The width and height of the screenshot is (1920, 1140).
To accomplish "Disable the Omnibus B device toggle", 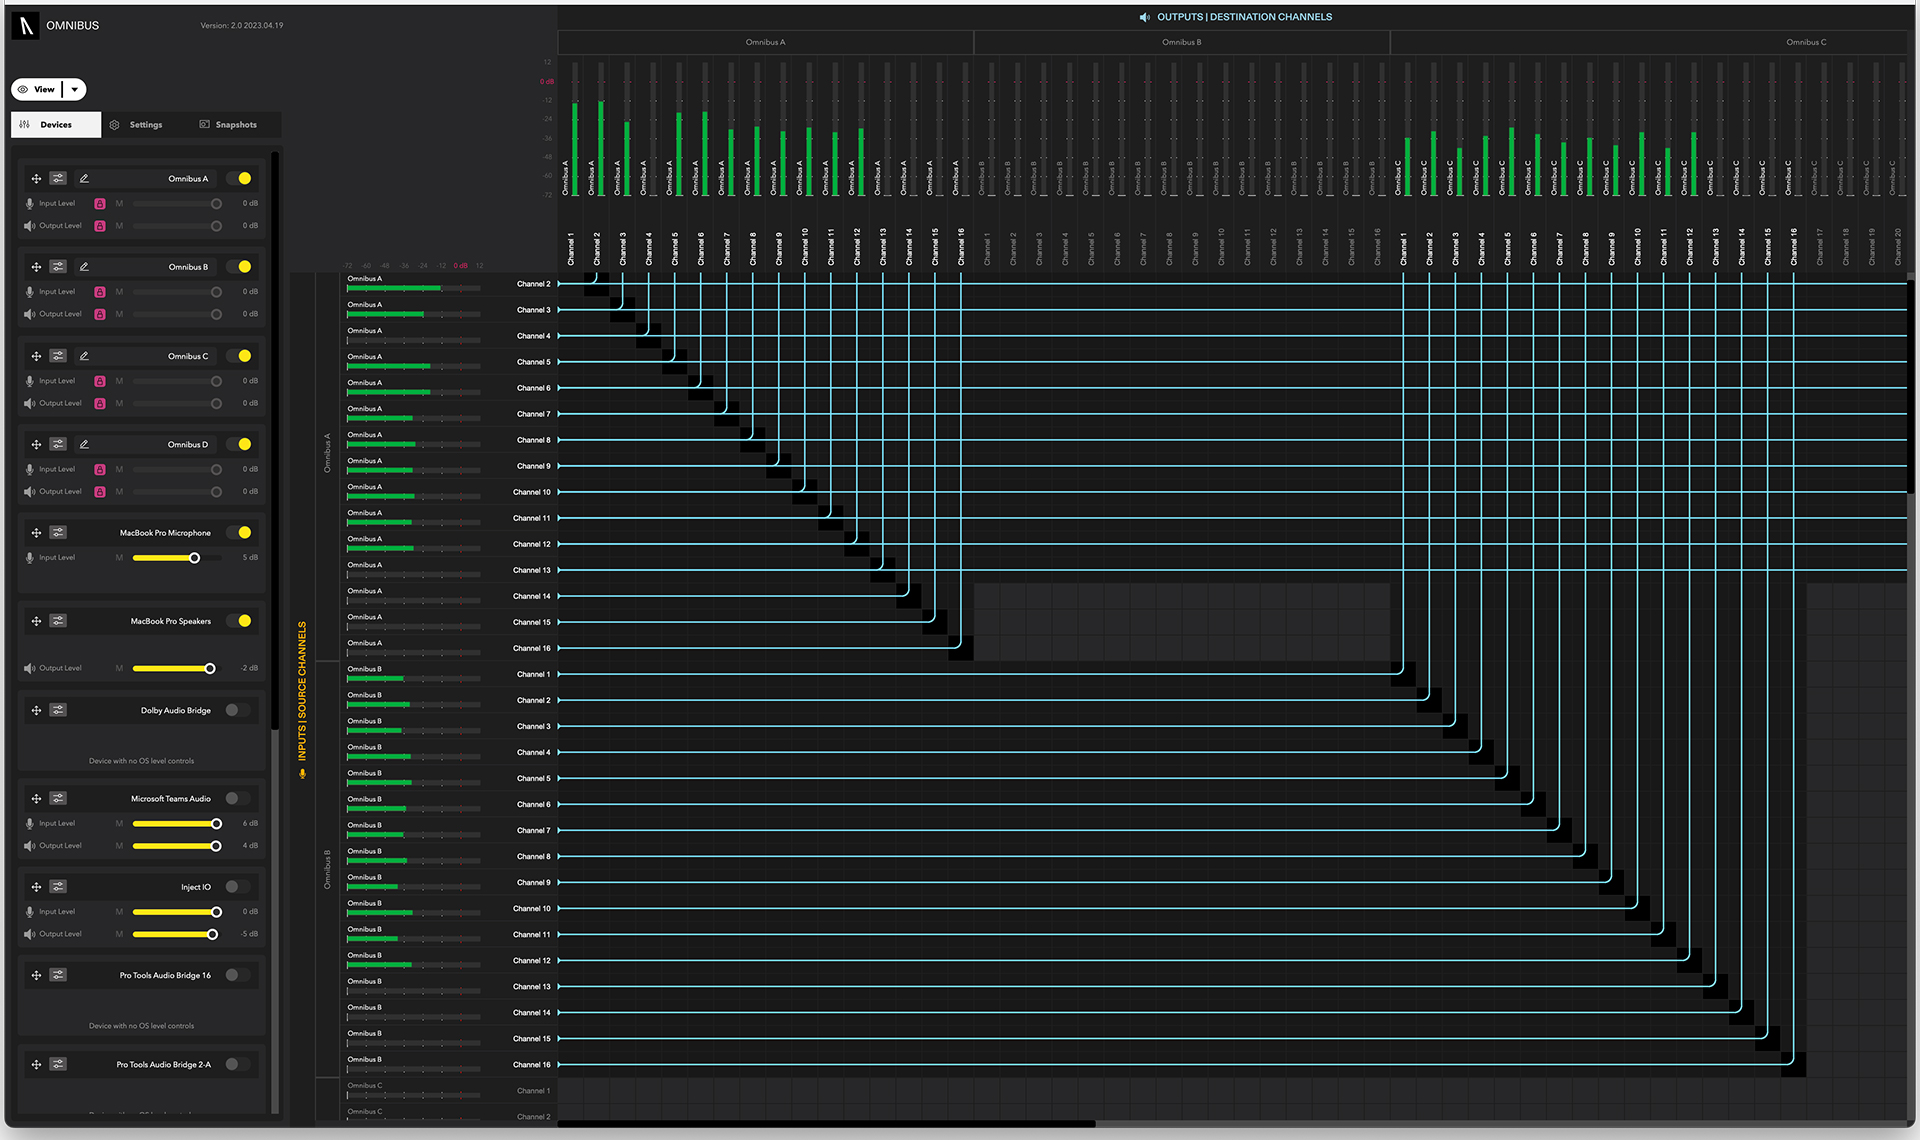I will 239,267.
